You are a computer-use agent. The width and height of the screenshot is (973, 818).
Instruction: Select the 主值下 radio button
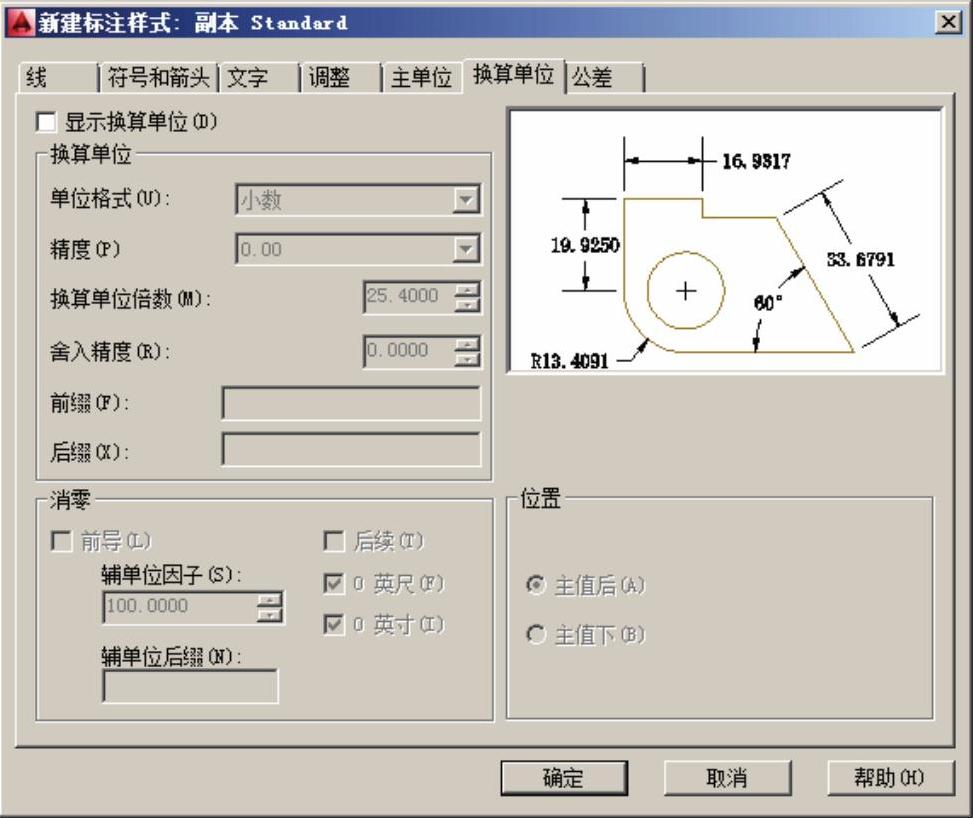click(537, 635)
